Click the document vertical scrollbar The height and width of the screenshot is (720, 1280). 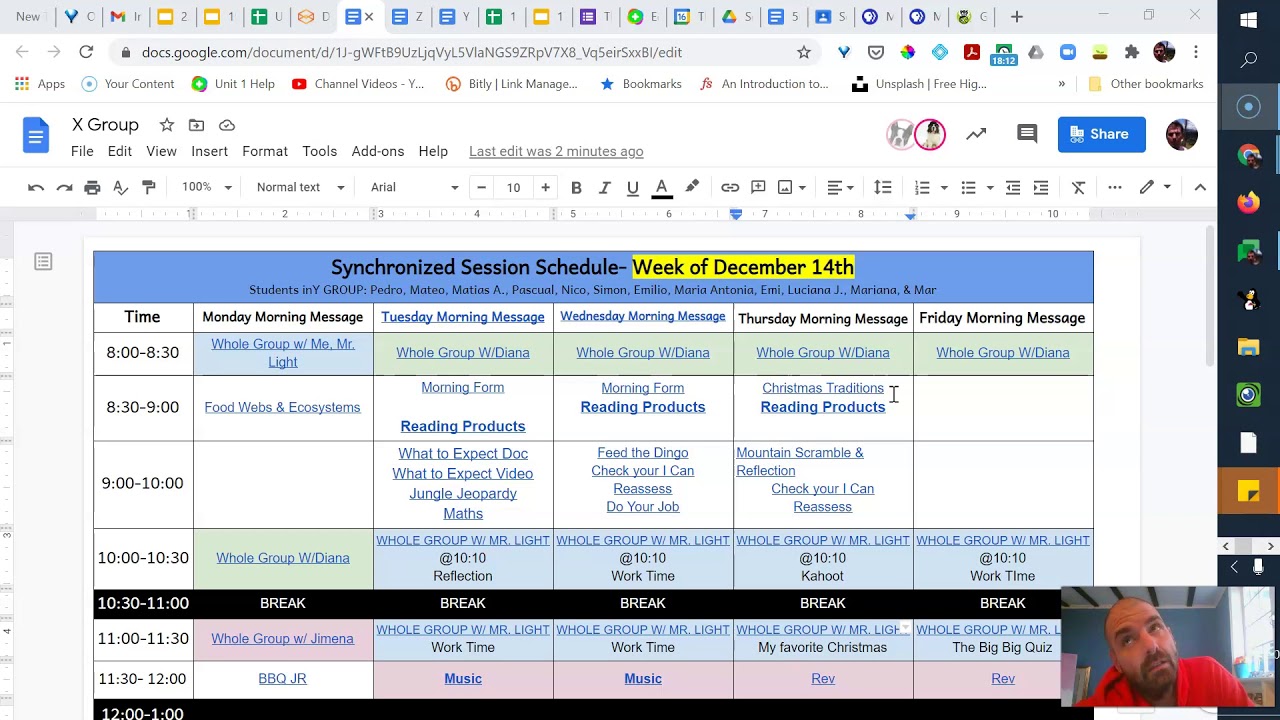[1209, 297]
